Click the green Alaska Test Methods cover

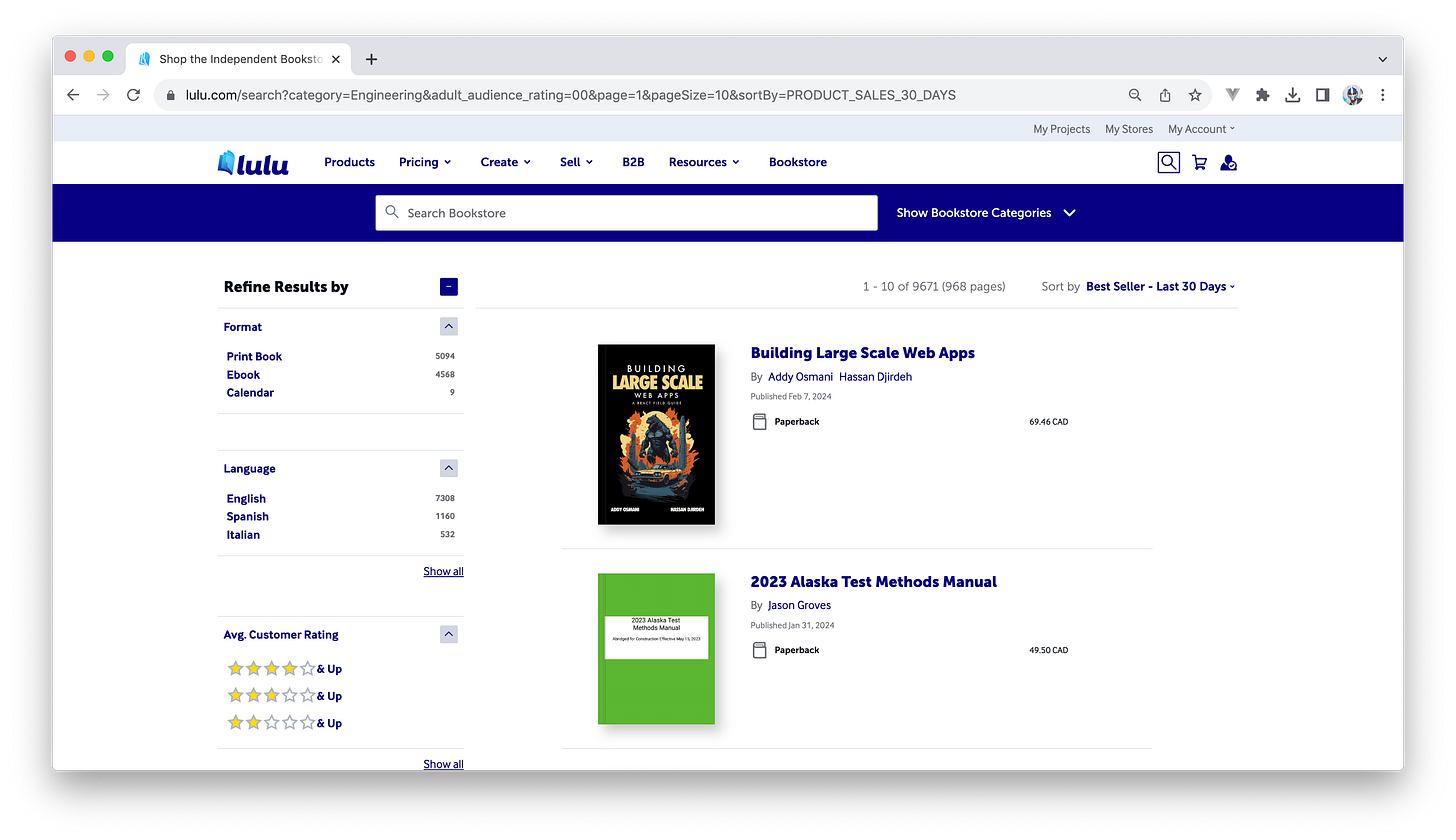(656, 648)
